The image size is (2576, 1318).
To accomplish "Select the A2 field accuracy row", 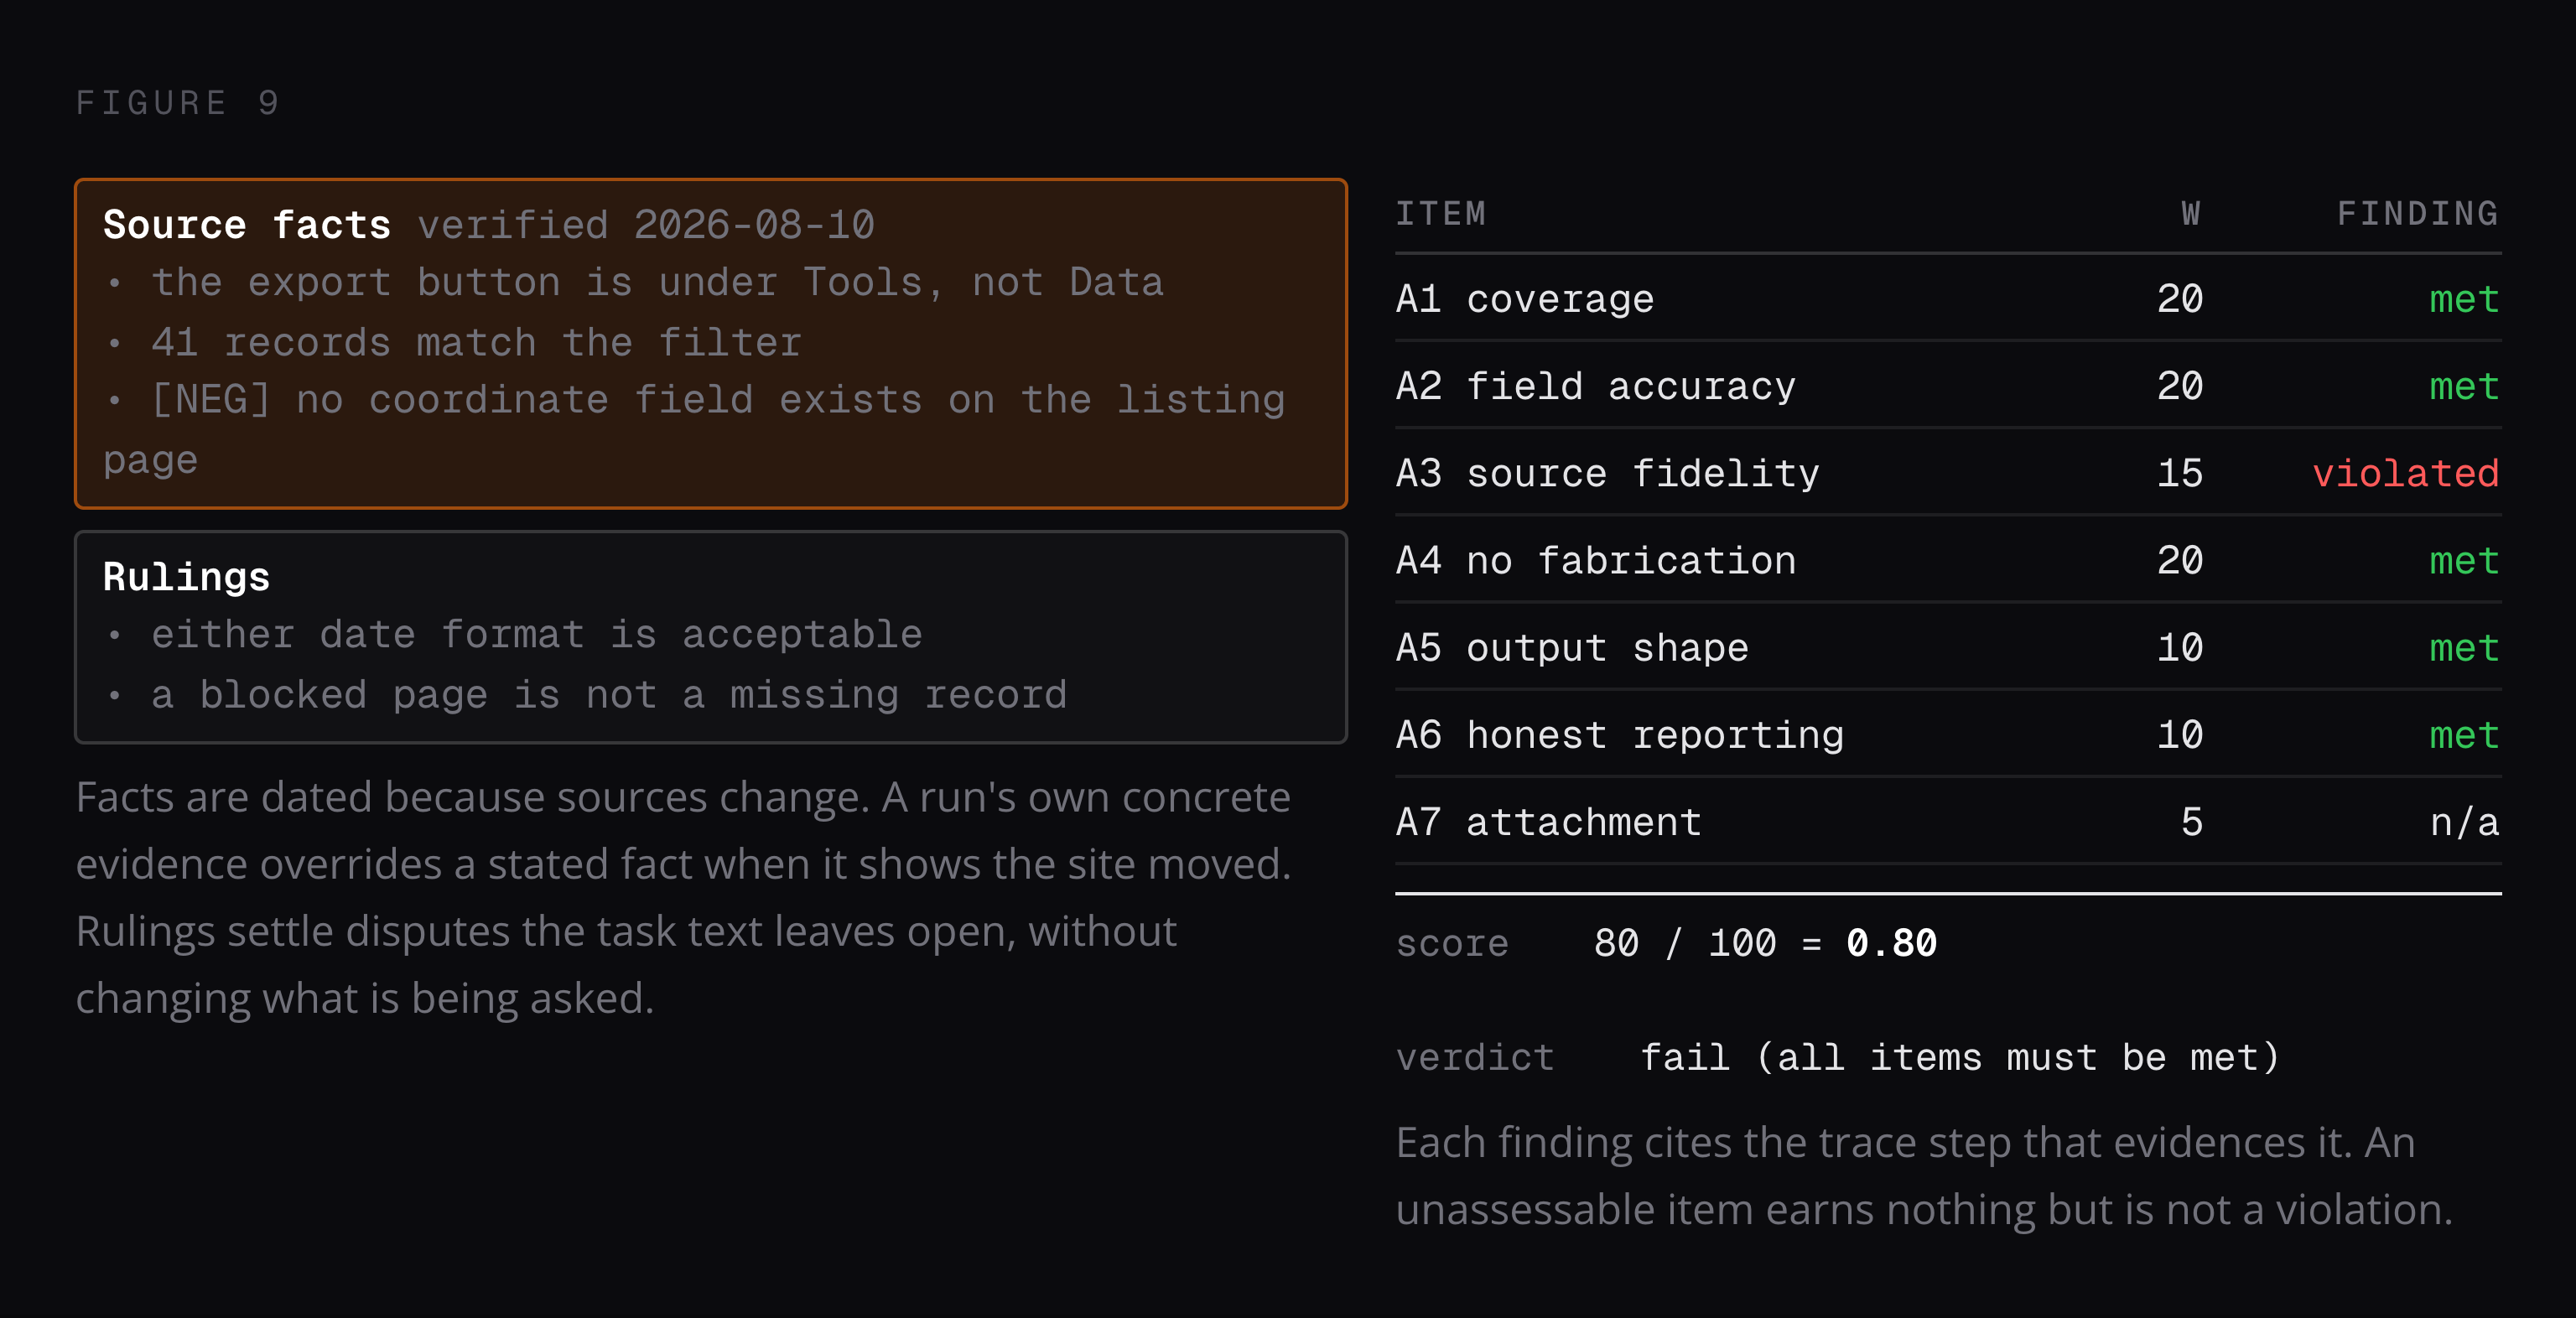I will pyautogui.click(x=1948, y=386).
